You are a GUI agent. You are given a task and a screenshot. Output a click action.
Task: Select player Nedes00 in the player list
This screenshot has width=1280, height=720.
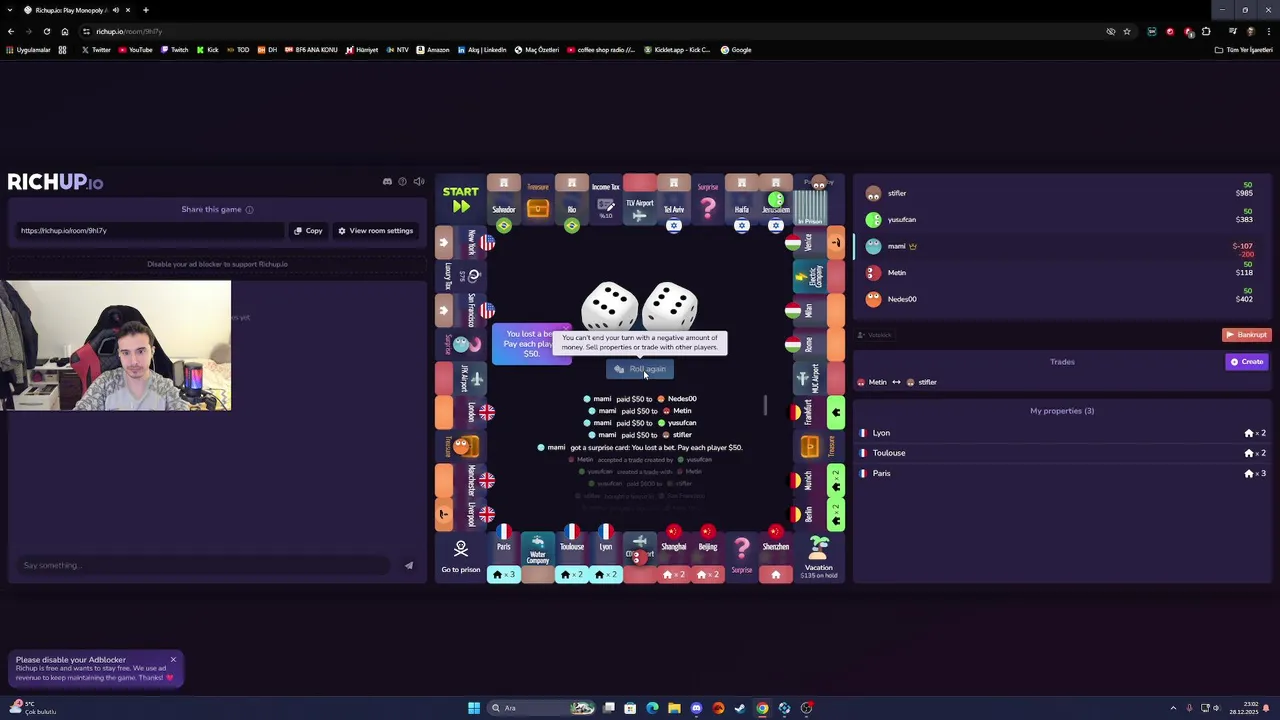[1062, 299]
